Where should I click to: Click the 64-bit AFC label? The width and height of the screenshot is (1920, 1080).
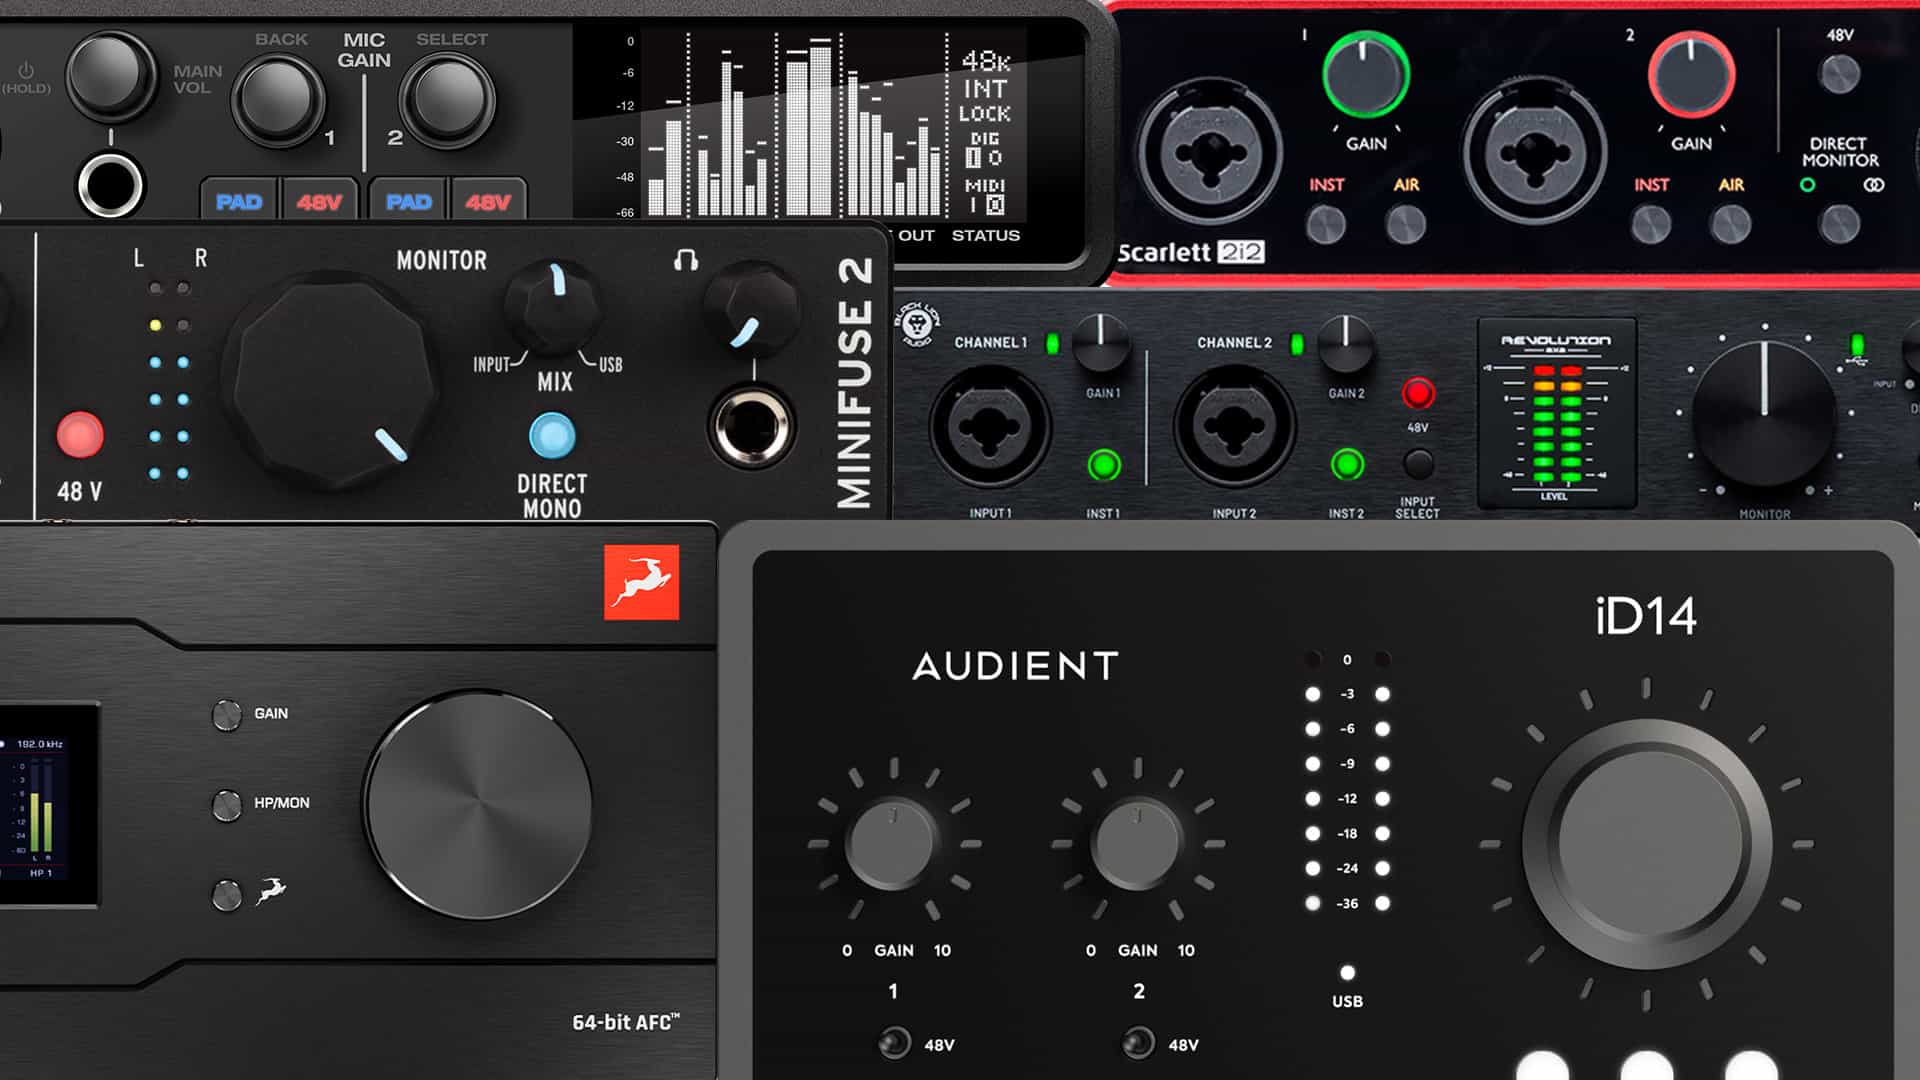pyautogui.click(x=626, y=1022)
